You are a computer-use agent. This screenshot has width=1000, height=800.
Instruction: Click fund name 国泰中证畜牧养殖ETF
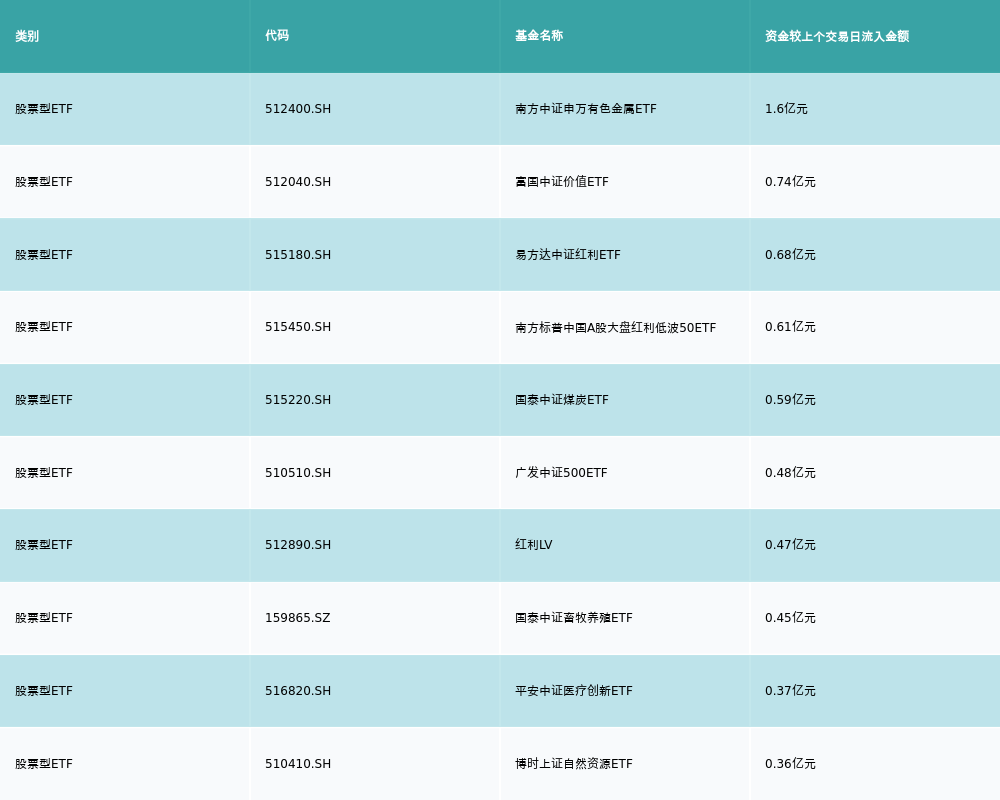click(574, 618)
